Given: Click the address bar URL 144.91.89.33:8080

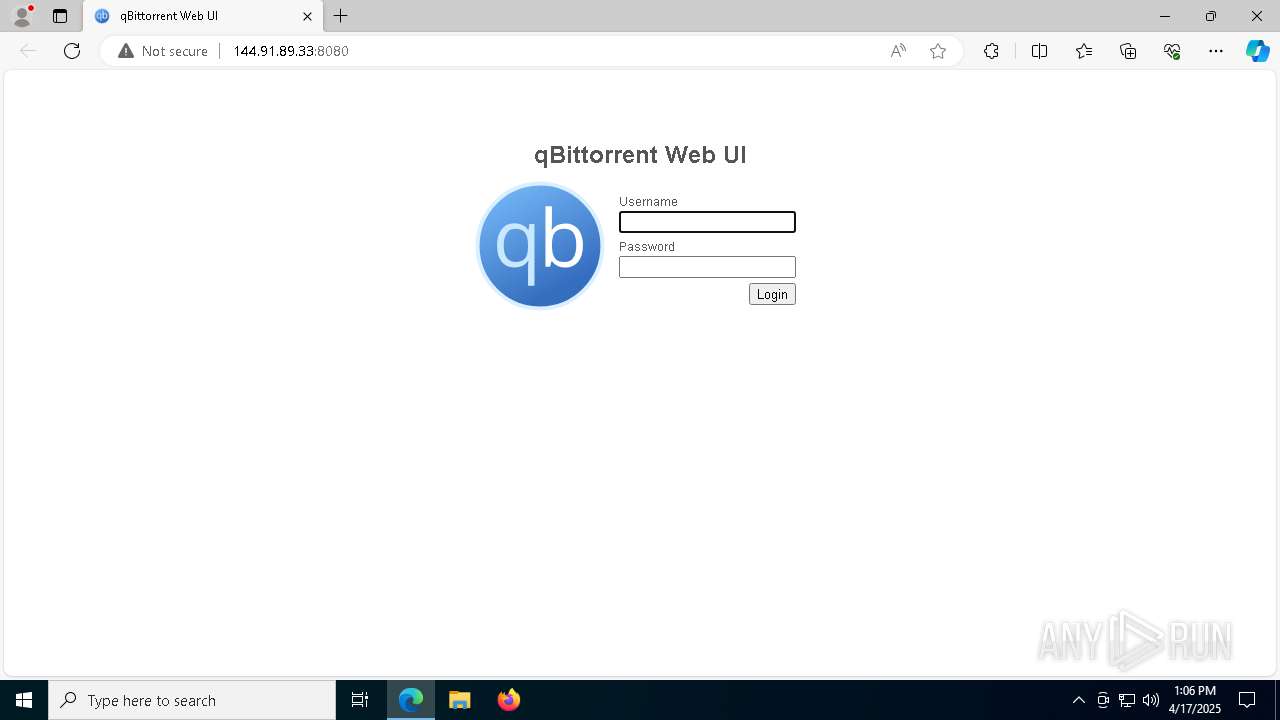Looking at the screenshot, I should [291, 51].
